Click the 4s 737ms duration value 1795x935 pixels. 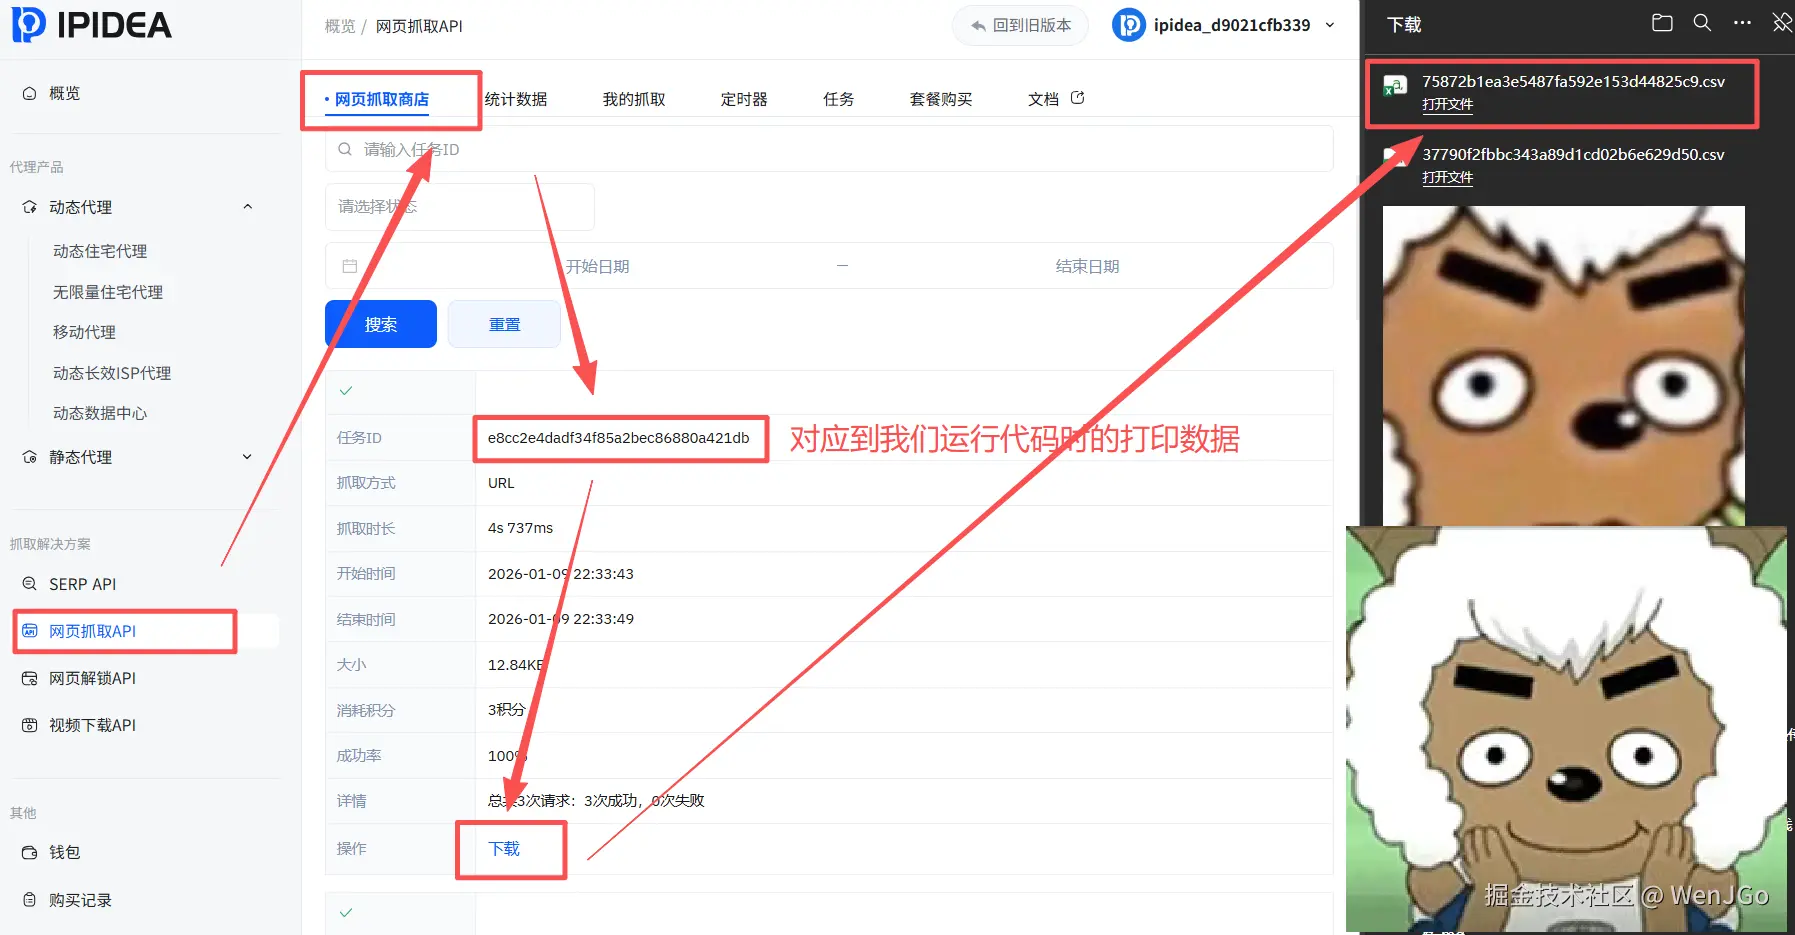pos(520,528)
